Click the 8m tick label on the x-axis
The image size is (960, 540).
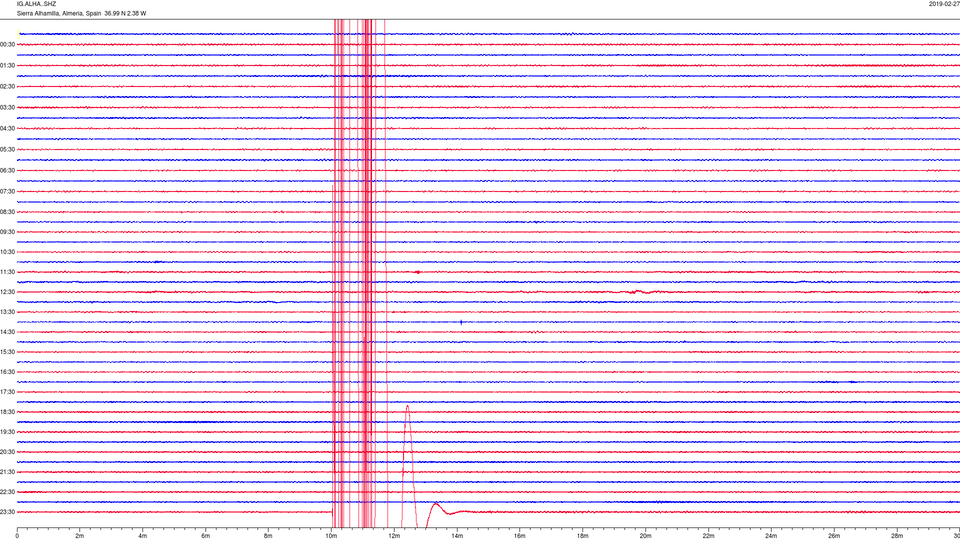click(x=268, y=536)
